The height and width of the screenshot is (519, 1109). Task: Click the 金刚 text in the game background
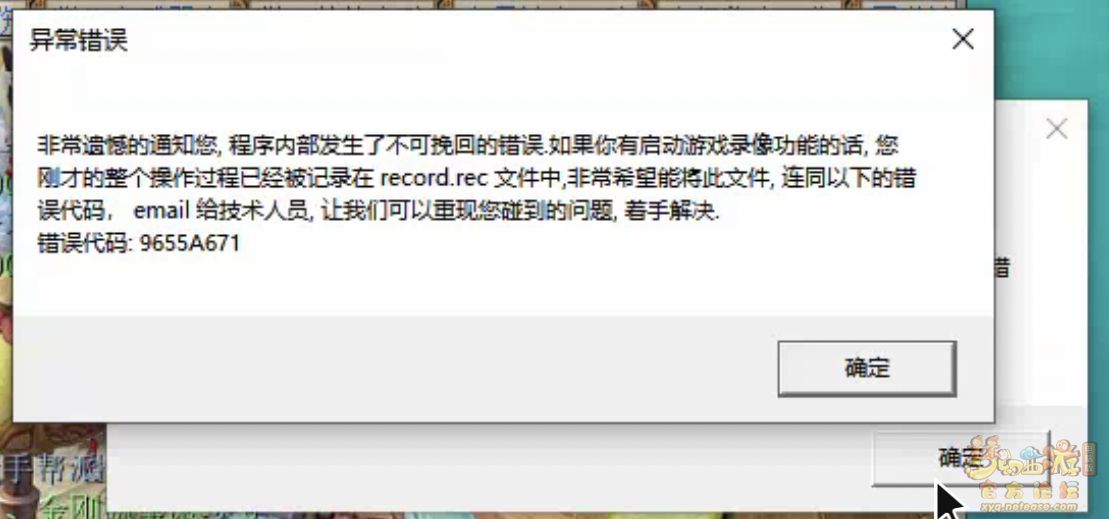click(71, 508)
